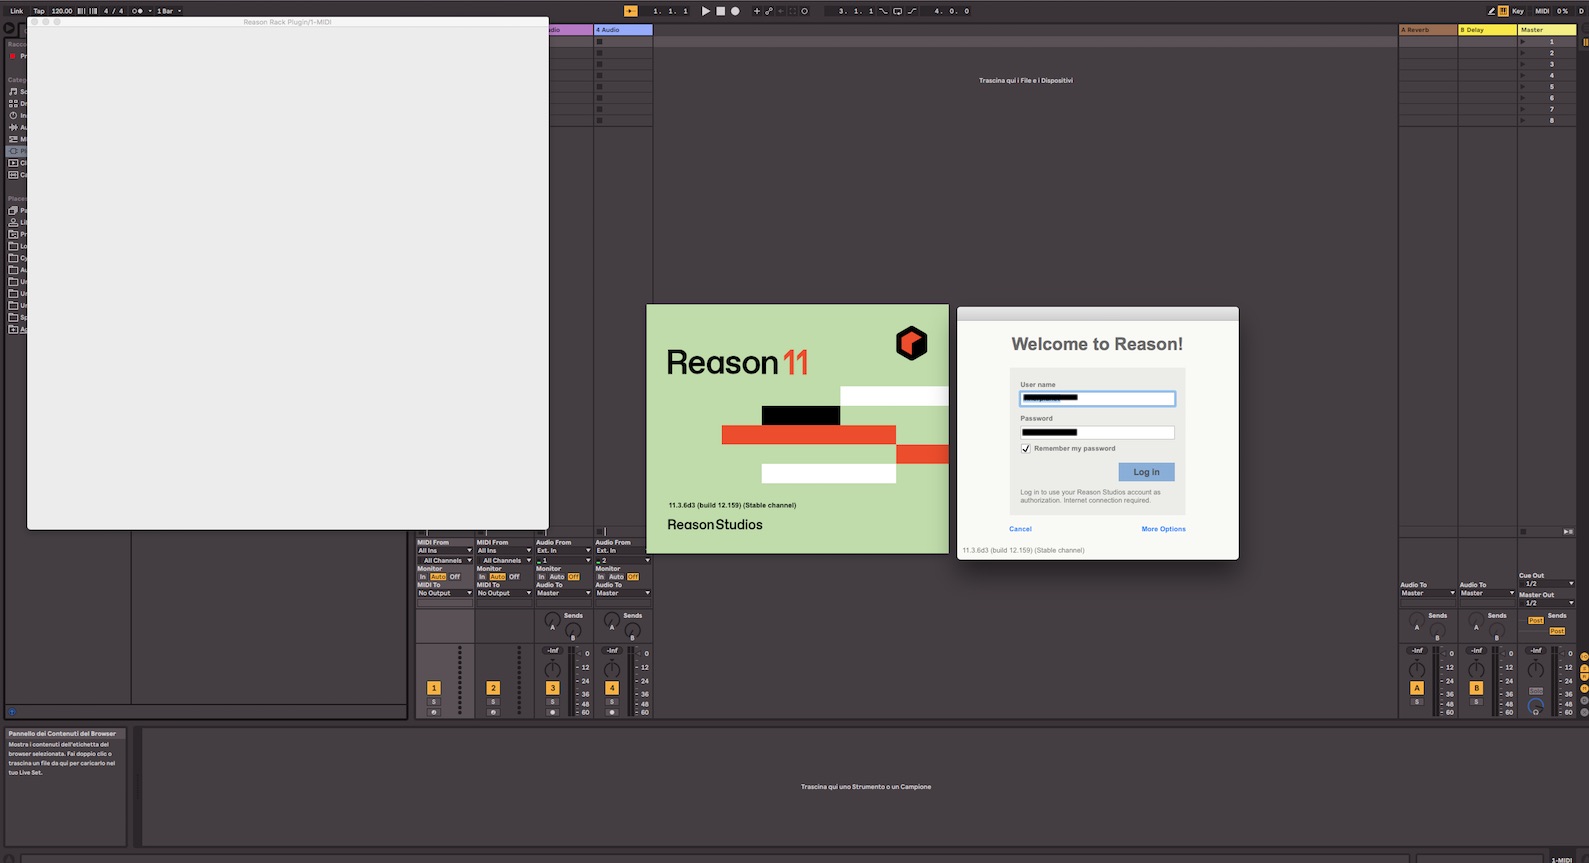The width and height of the screenshot is (1589, 863).
Task: Click track 3 -inf peak level display
Action: click(x=553, y=650)
